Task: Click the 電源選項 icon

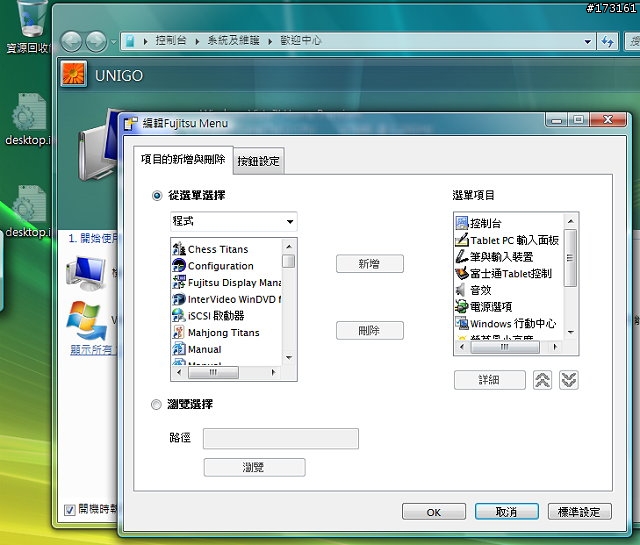Action: click(x=462, y=306)
